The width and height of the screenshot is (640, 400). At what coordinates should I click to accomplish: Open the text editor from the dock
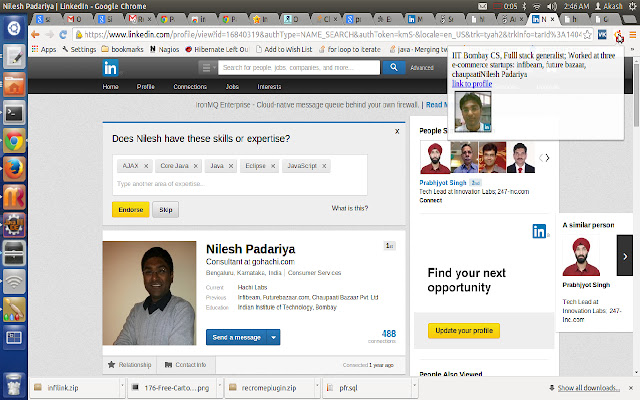[14, 56]
